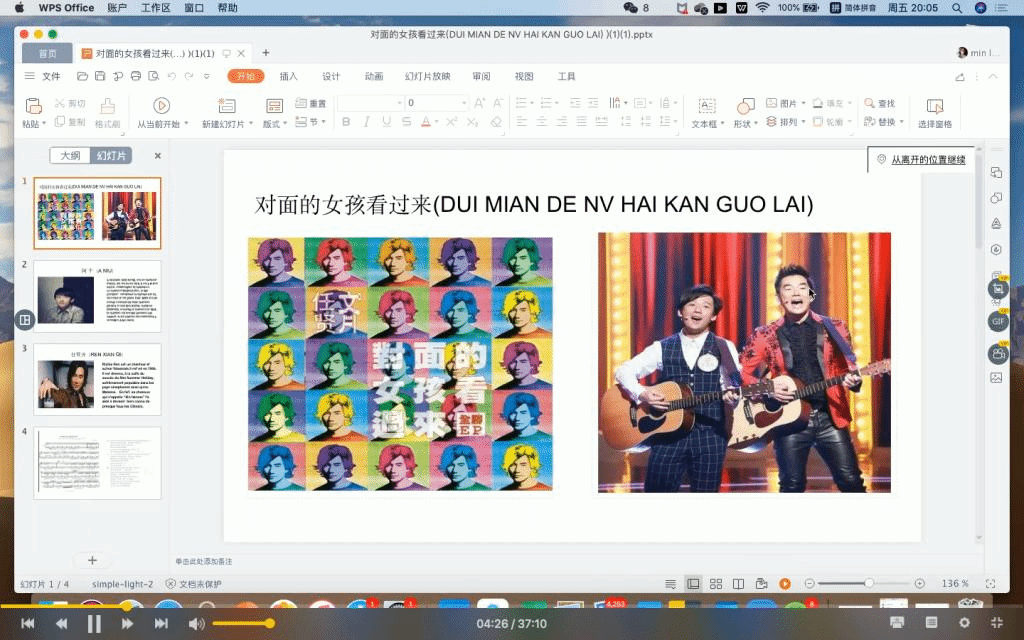1024x640 pixels.
Task: Open the Animation (动画) ribbon tab
Action: tap(374, 76)
